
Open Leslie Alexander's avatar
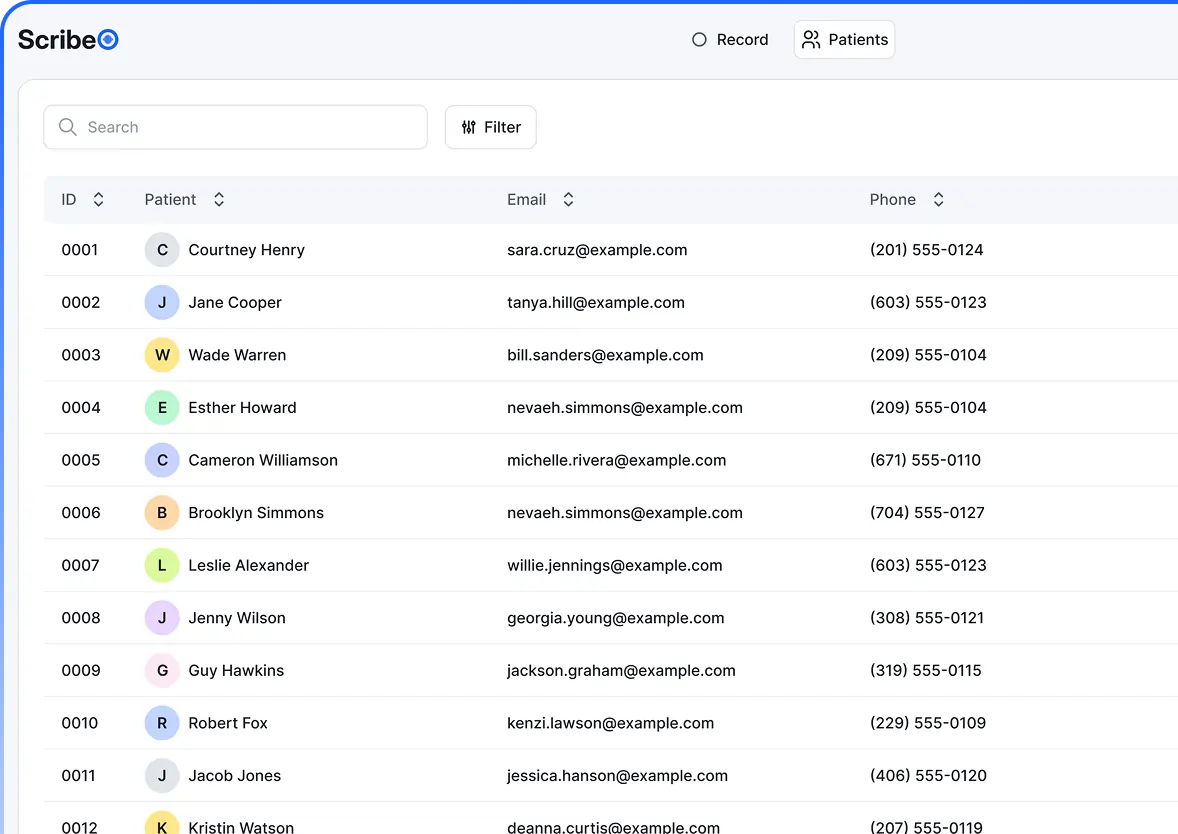coord(162,565)
